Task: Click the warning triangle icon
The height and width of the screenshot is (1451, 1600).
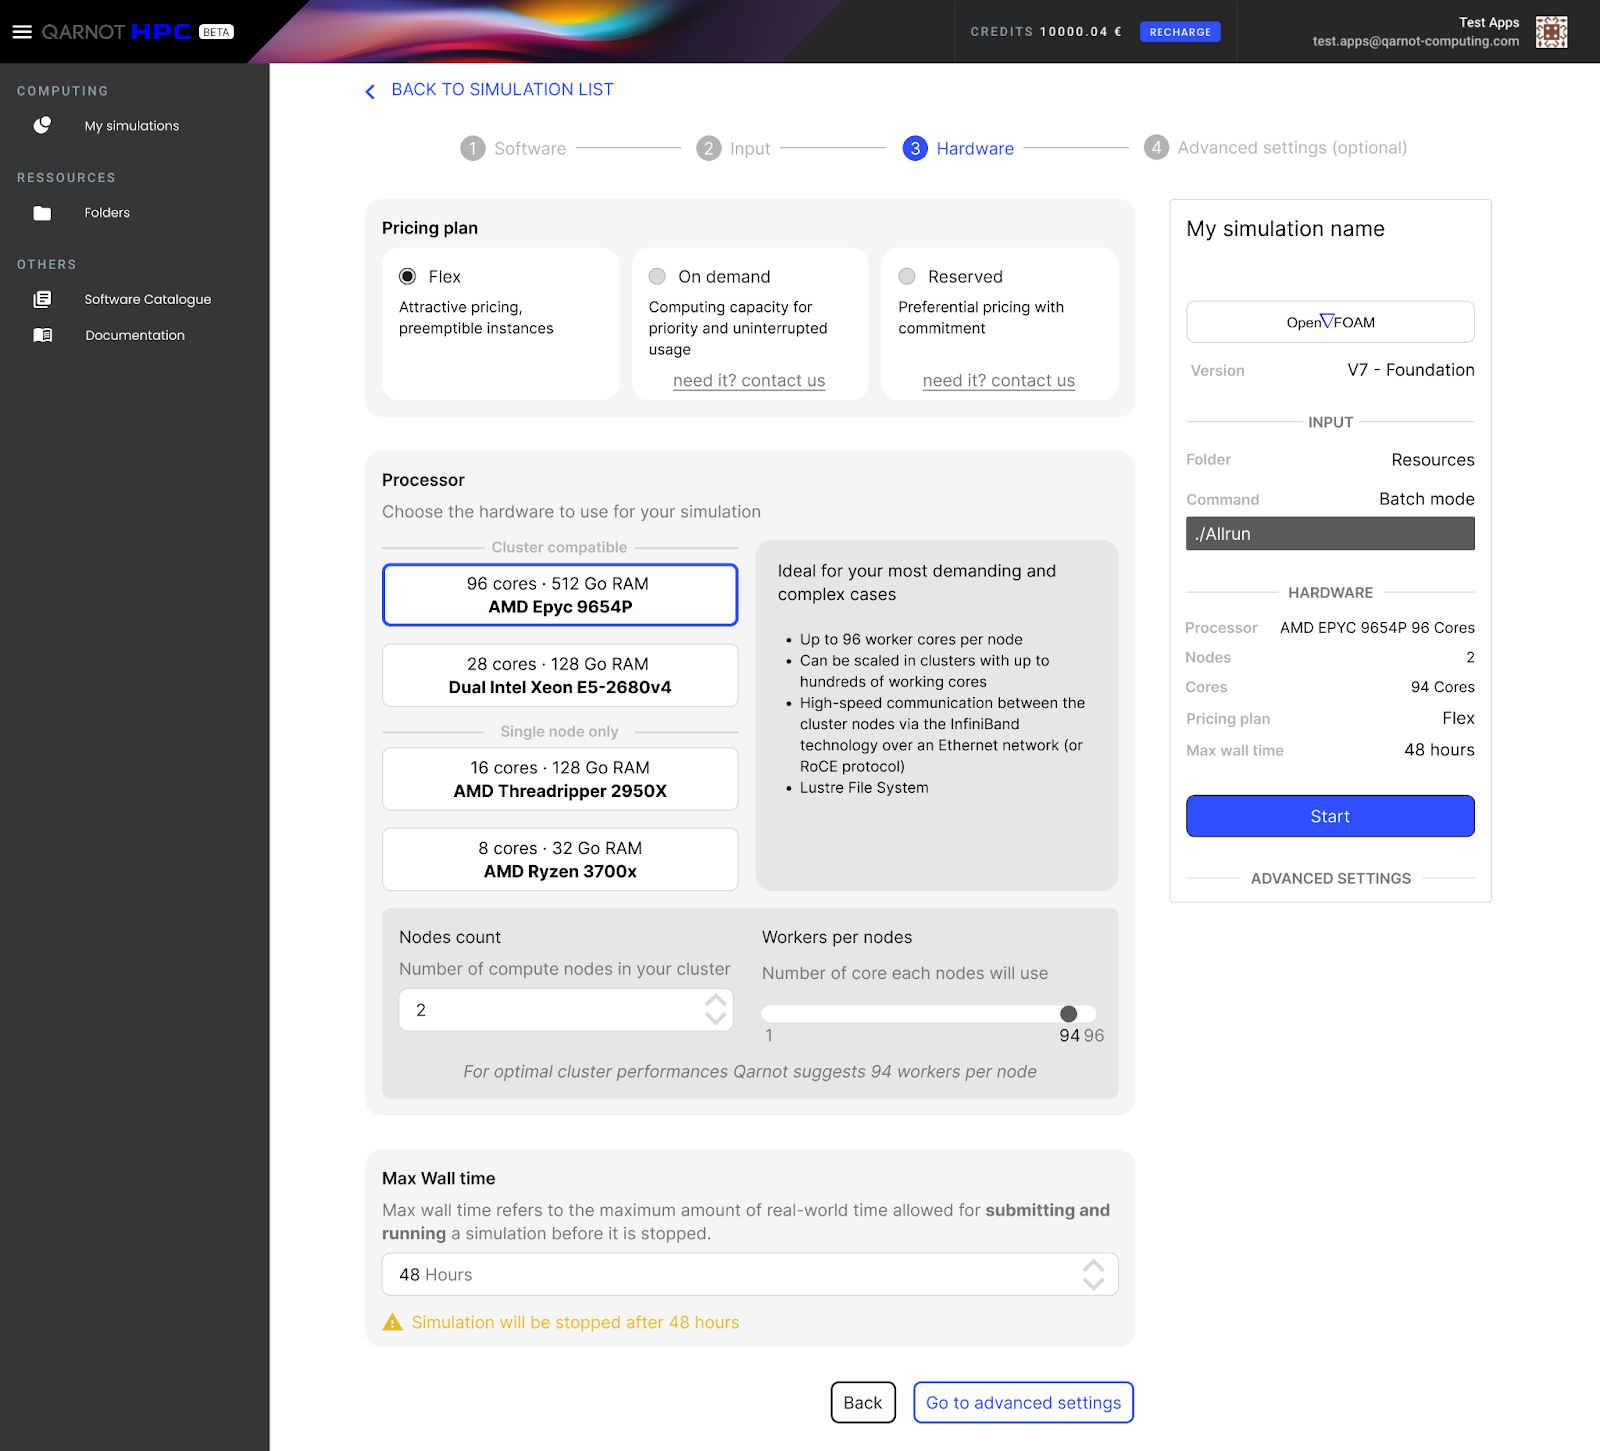Action: pos(393,1322)
